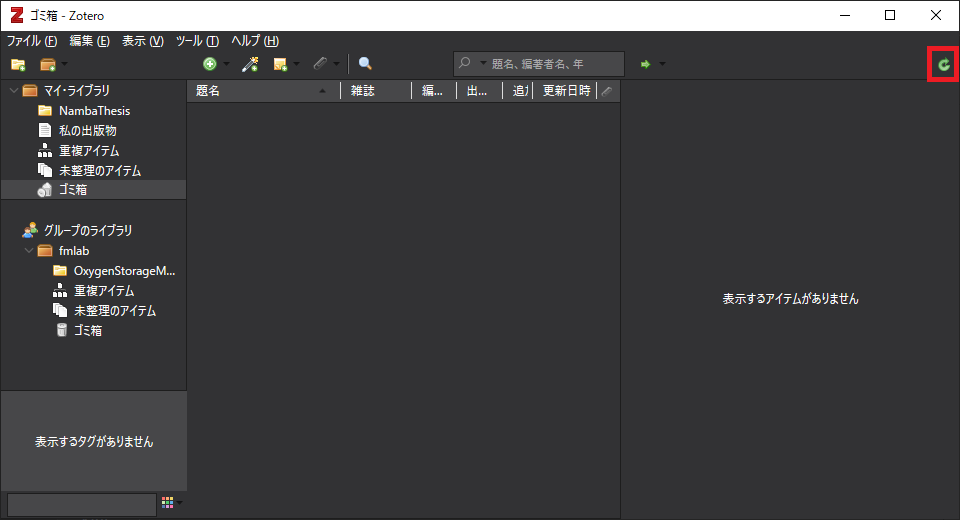Sort items by the 題名 column header
Screen dimensions: 960x520
pos(263,91)
